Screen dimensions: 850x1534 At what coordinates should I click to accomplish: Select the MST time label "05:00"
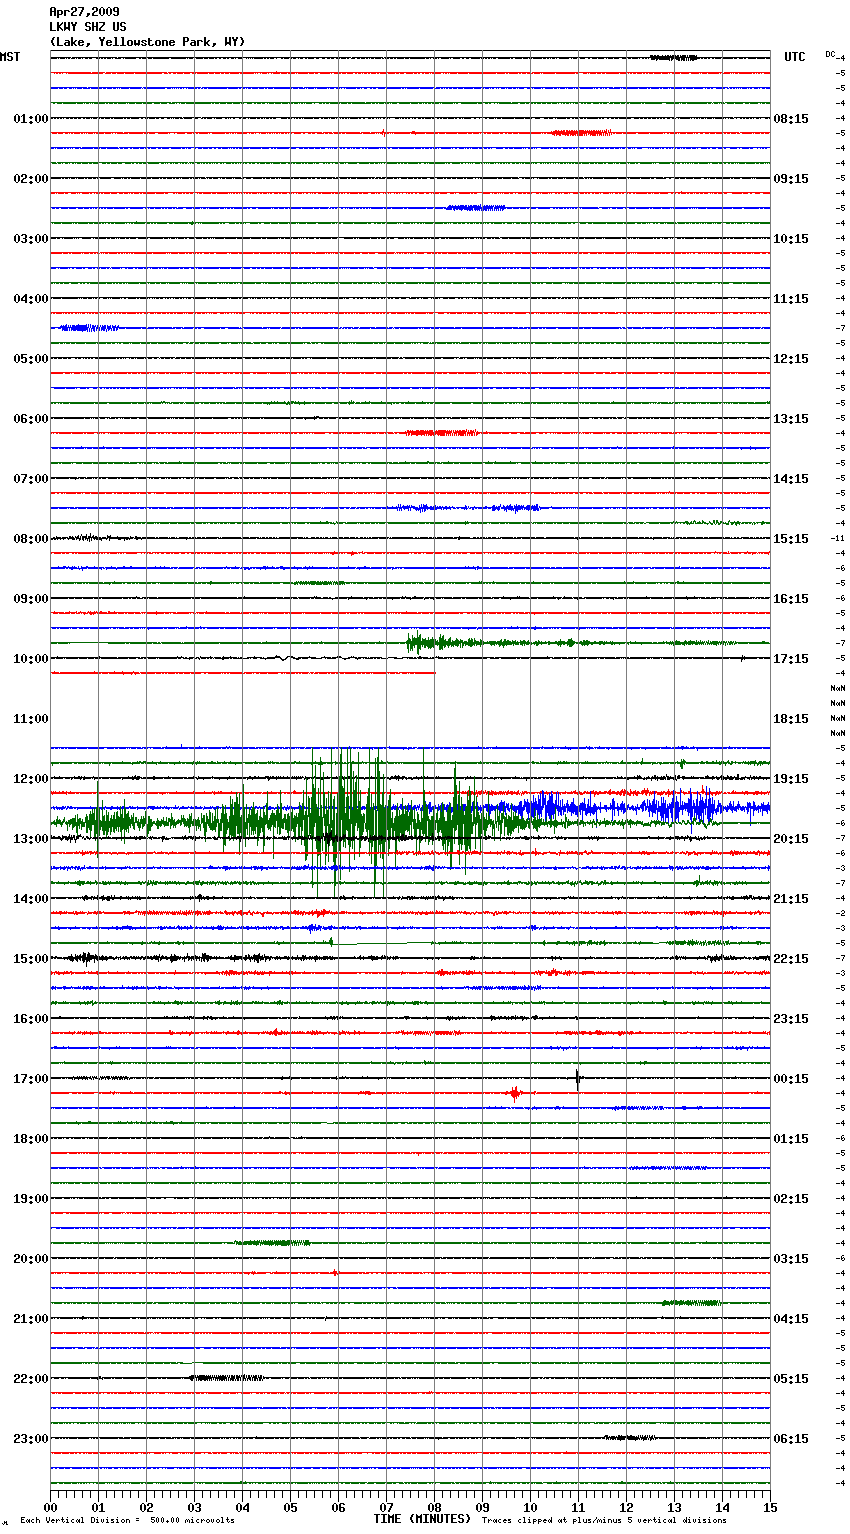point(31,359)
